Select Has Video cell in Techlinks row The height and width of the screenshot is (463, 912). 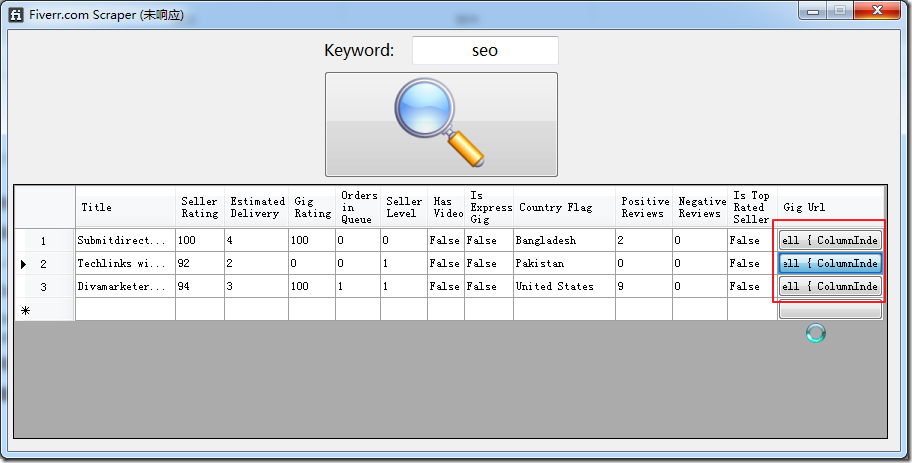pos(446,263)
